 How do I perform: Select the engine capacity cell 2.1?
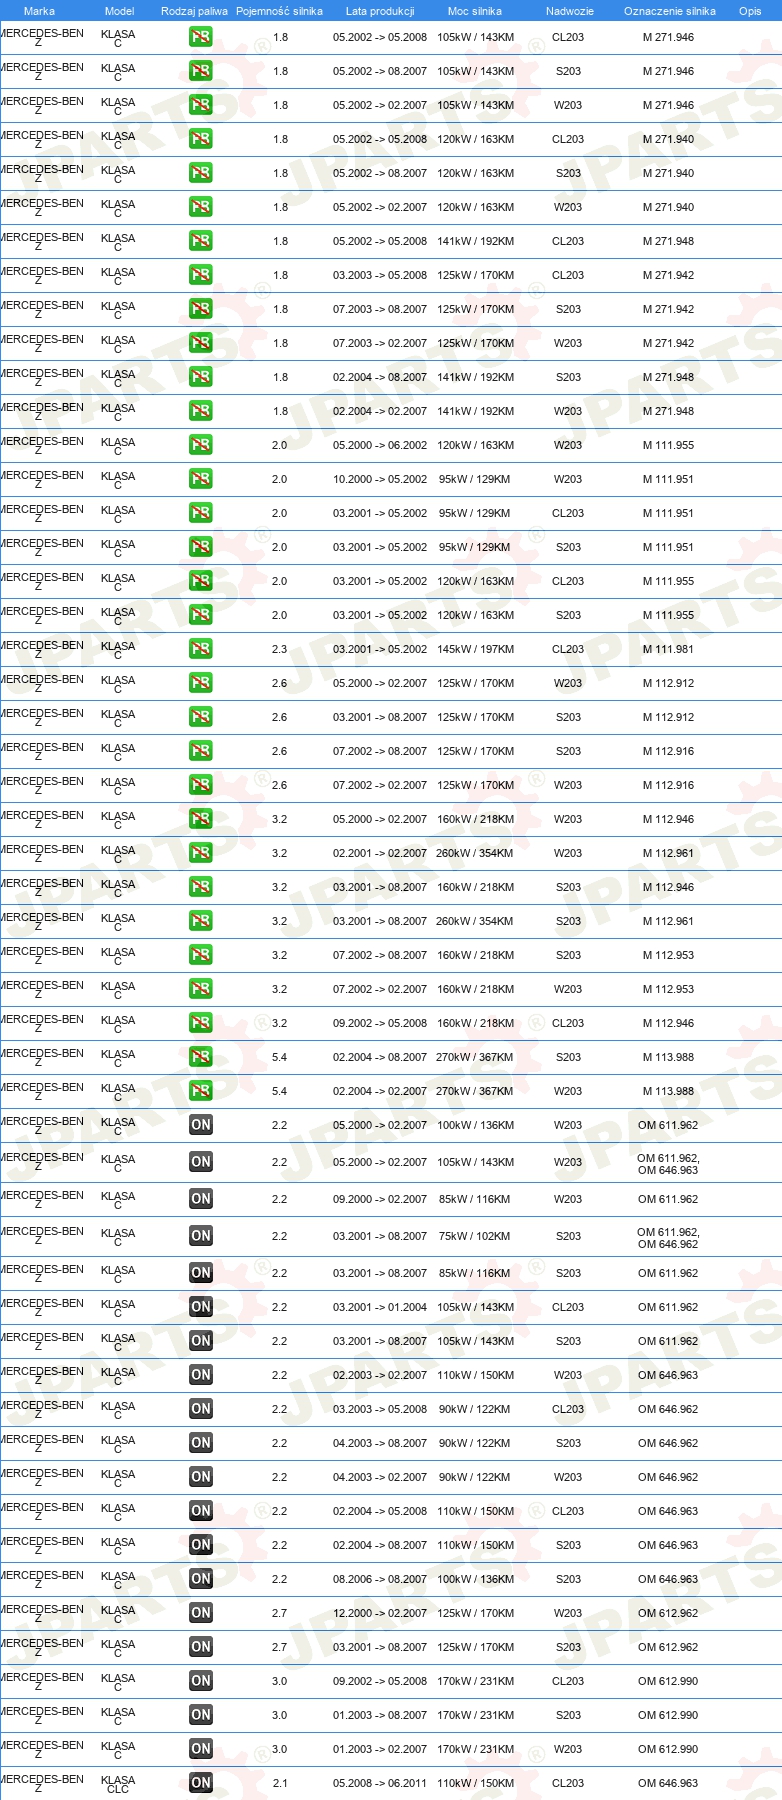(x=279, y=1783)
